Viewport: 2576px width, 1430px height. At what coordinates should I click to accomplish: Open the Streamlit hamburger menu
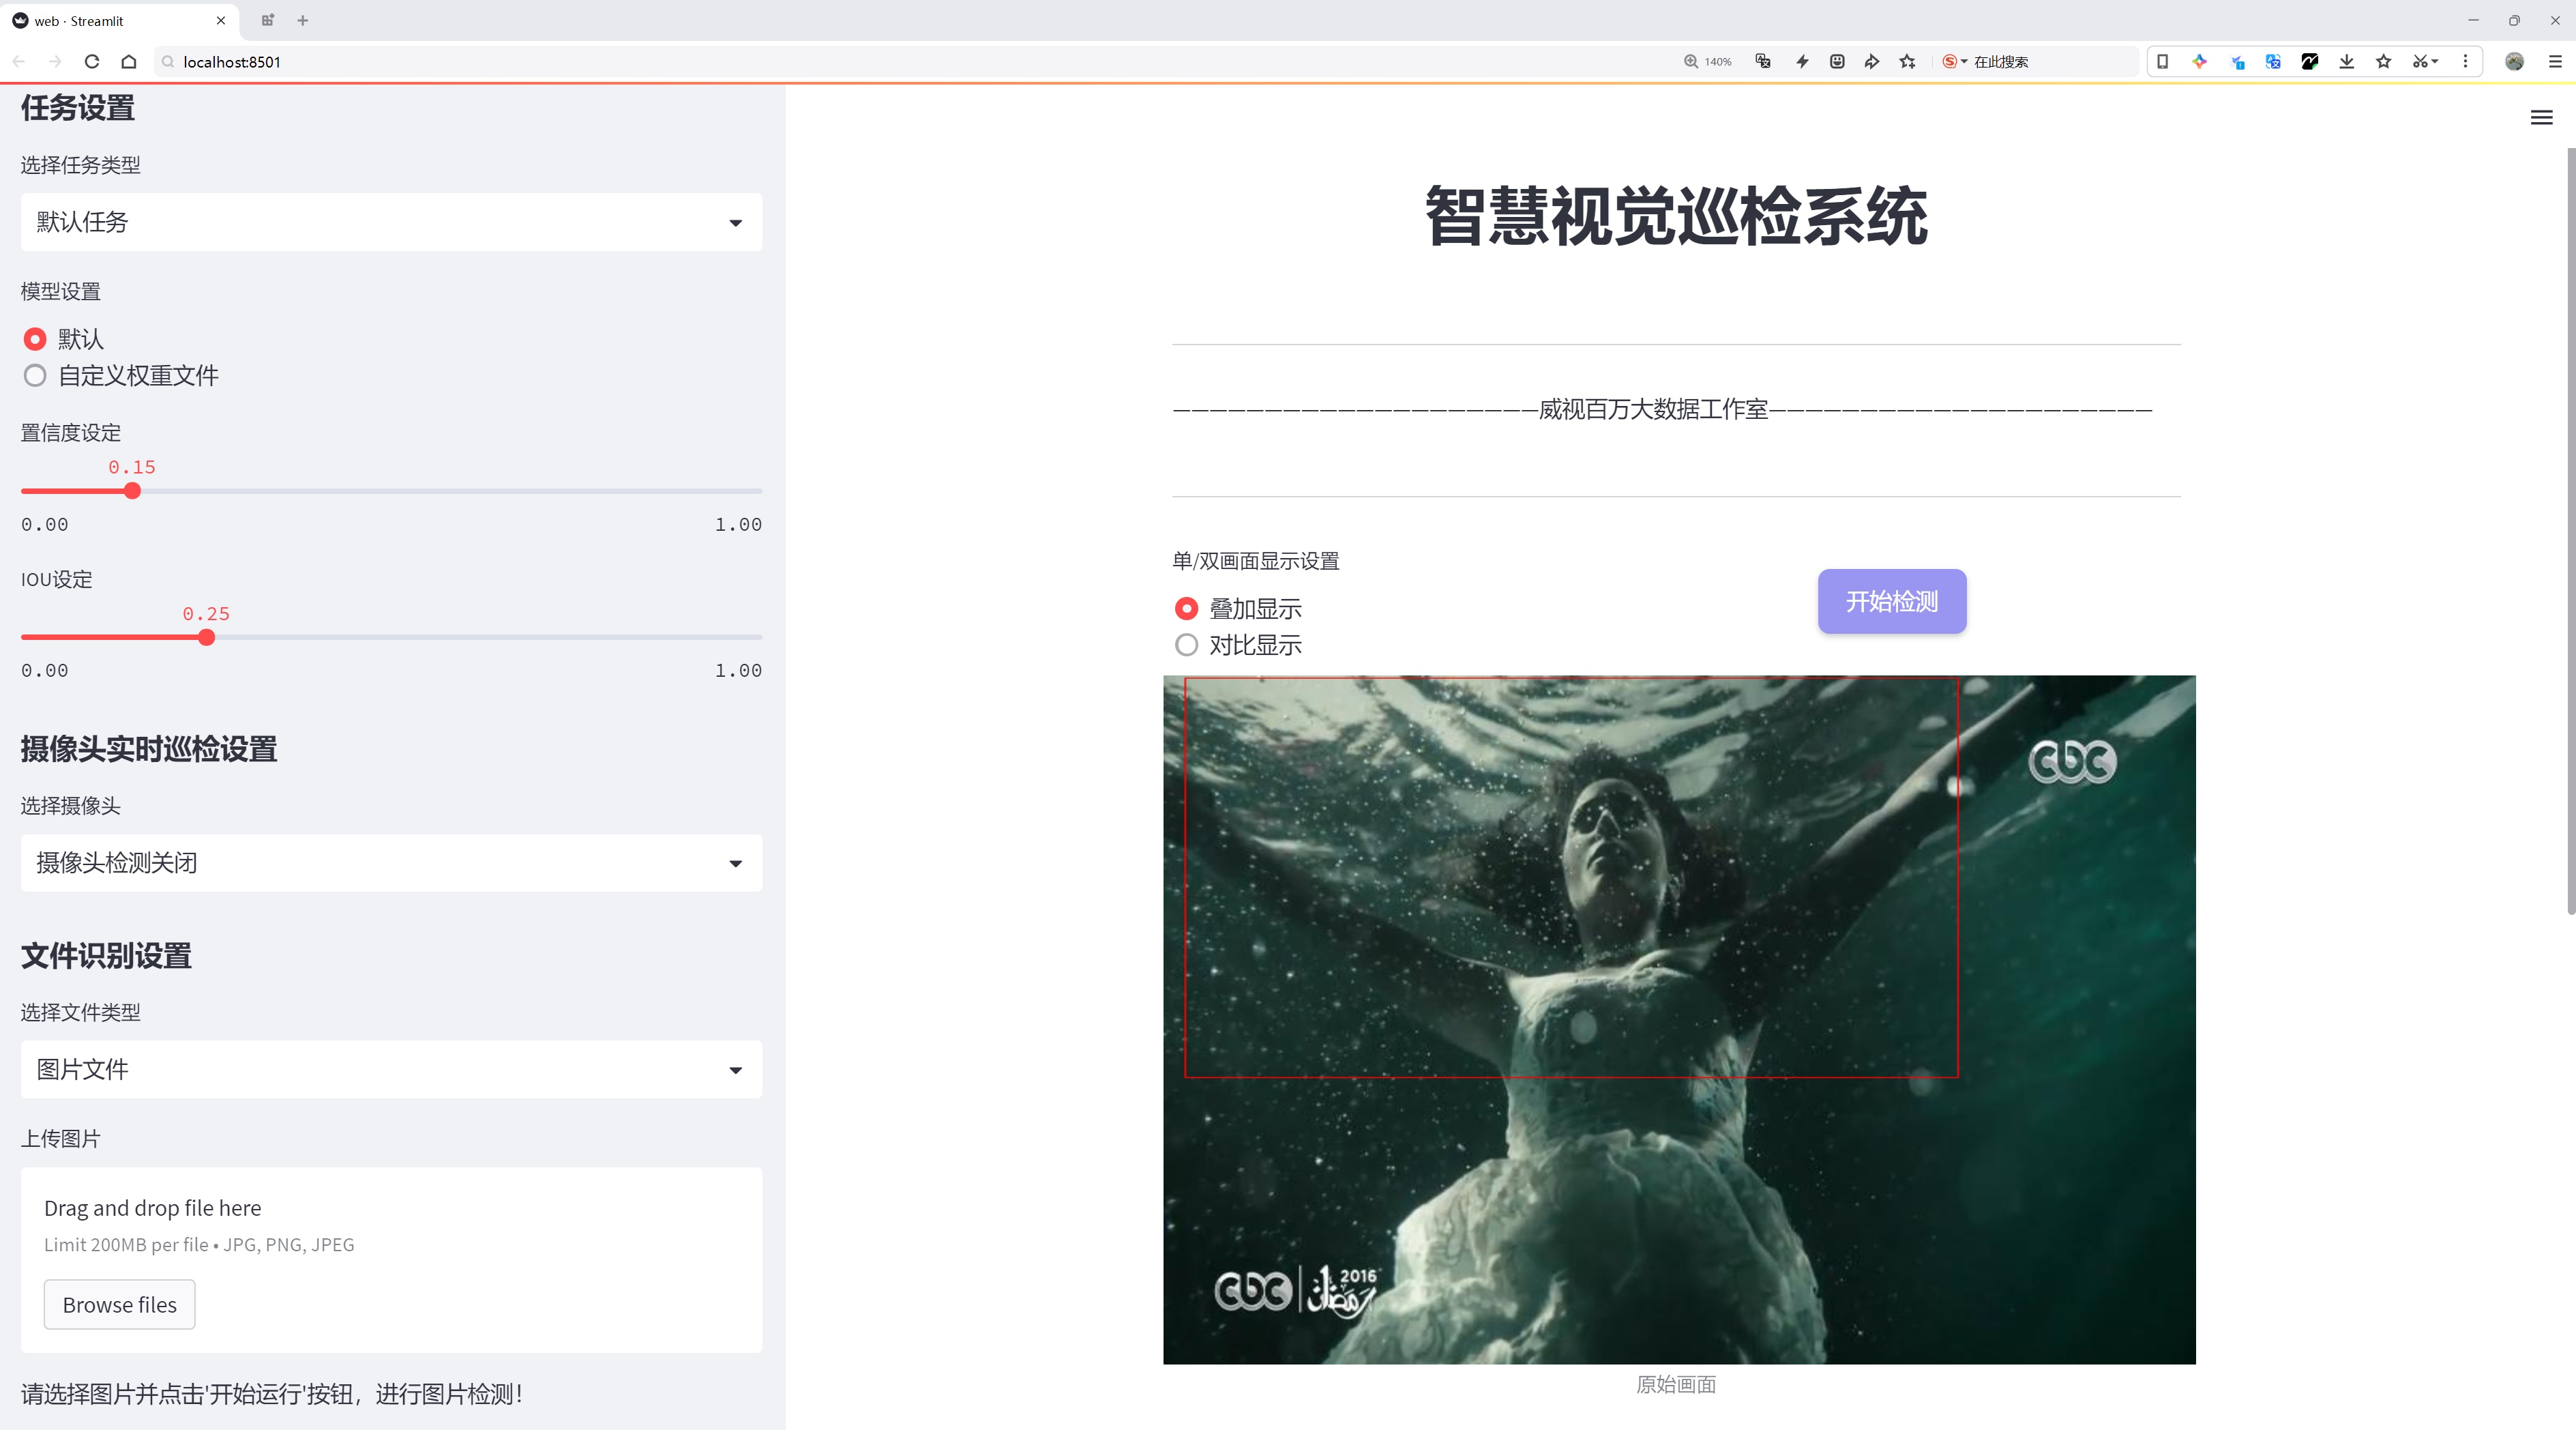[x=2541, y=118]
